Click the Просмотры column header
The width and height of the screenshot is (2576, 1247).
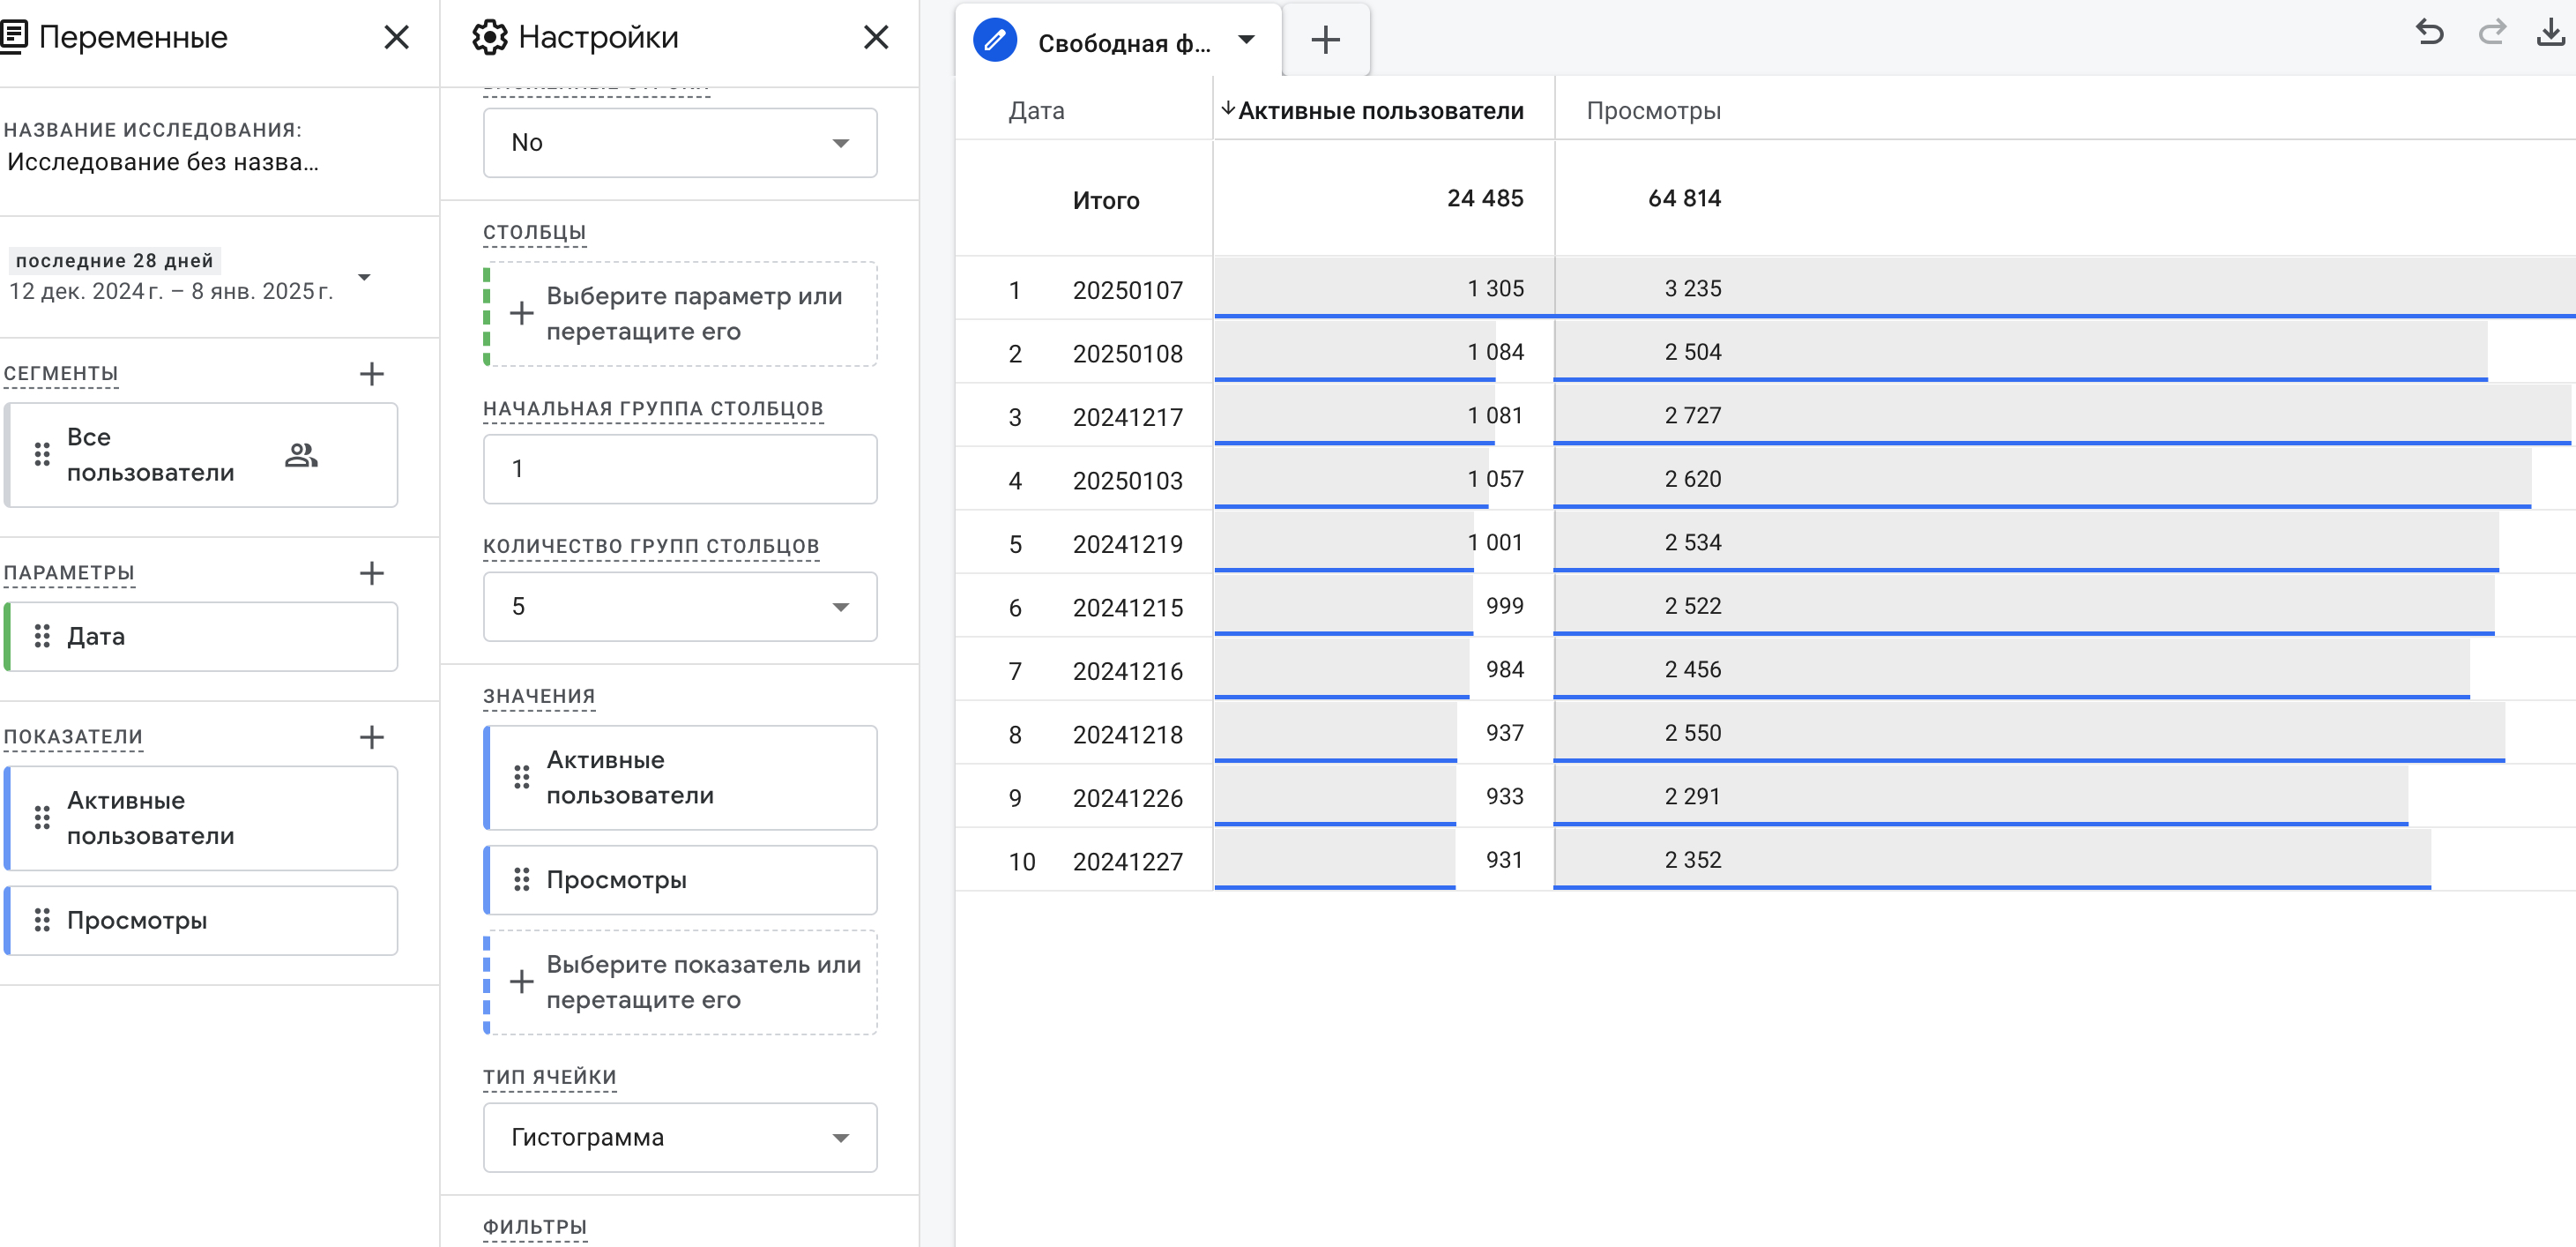coord(1653,111)
